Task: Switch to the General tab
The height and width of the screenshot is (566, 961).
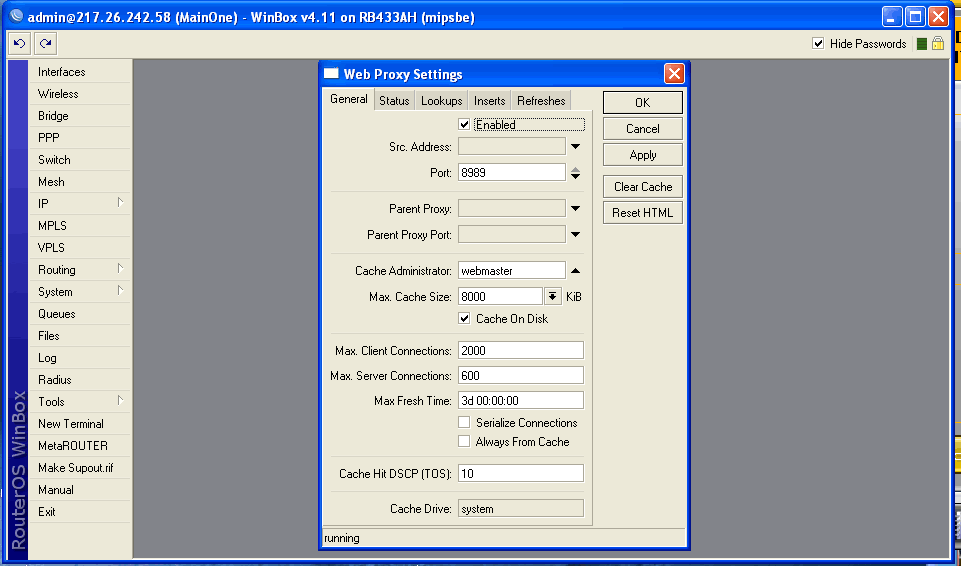Action: 349,99
